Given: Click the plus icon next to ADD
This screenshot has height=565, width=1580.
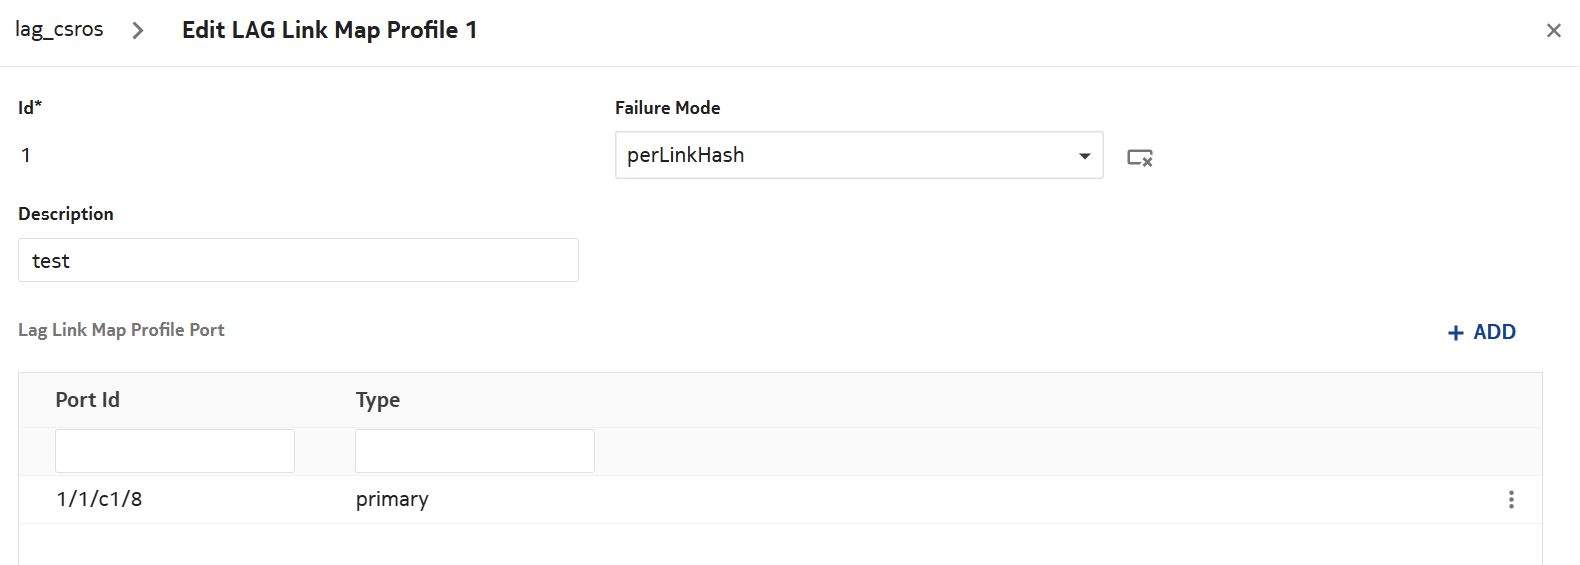Looking at the screenshot, I should tap(1456, 333).
